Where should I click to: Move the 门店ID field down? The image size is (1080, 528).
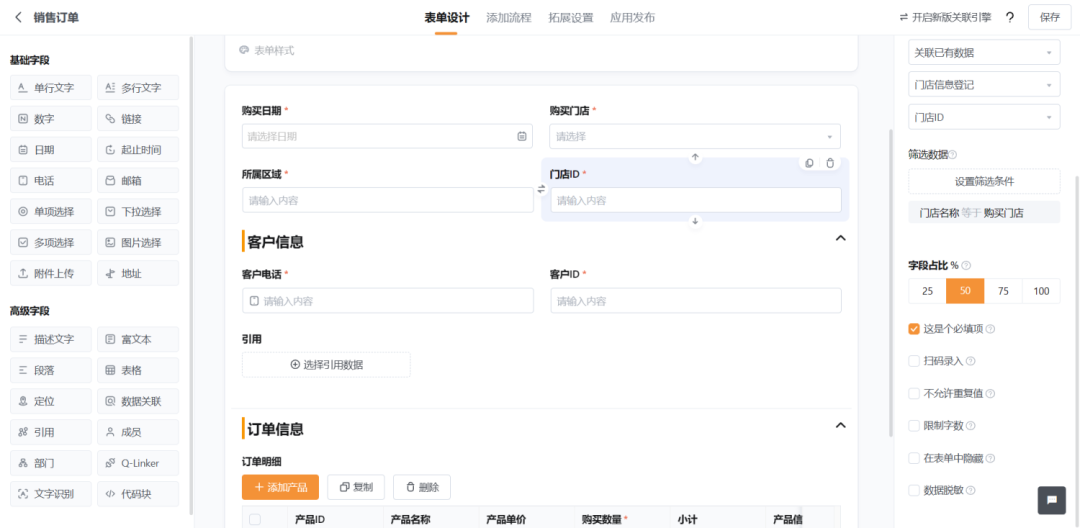(695, 221)
